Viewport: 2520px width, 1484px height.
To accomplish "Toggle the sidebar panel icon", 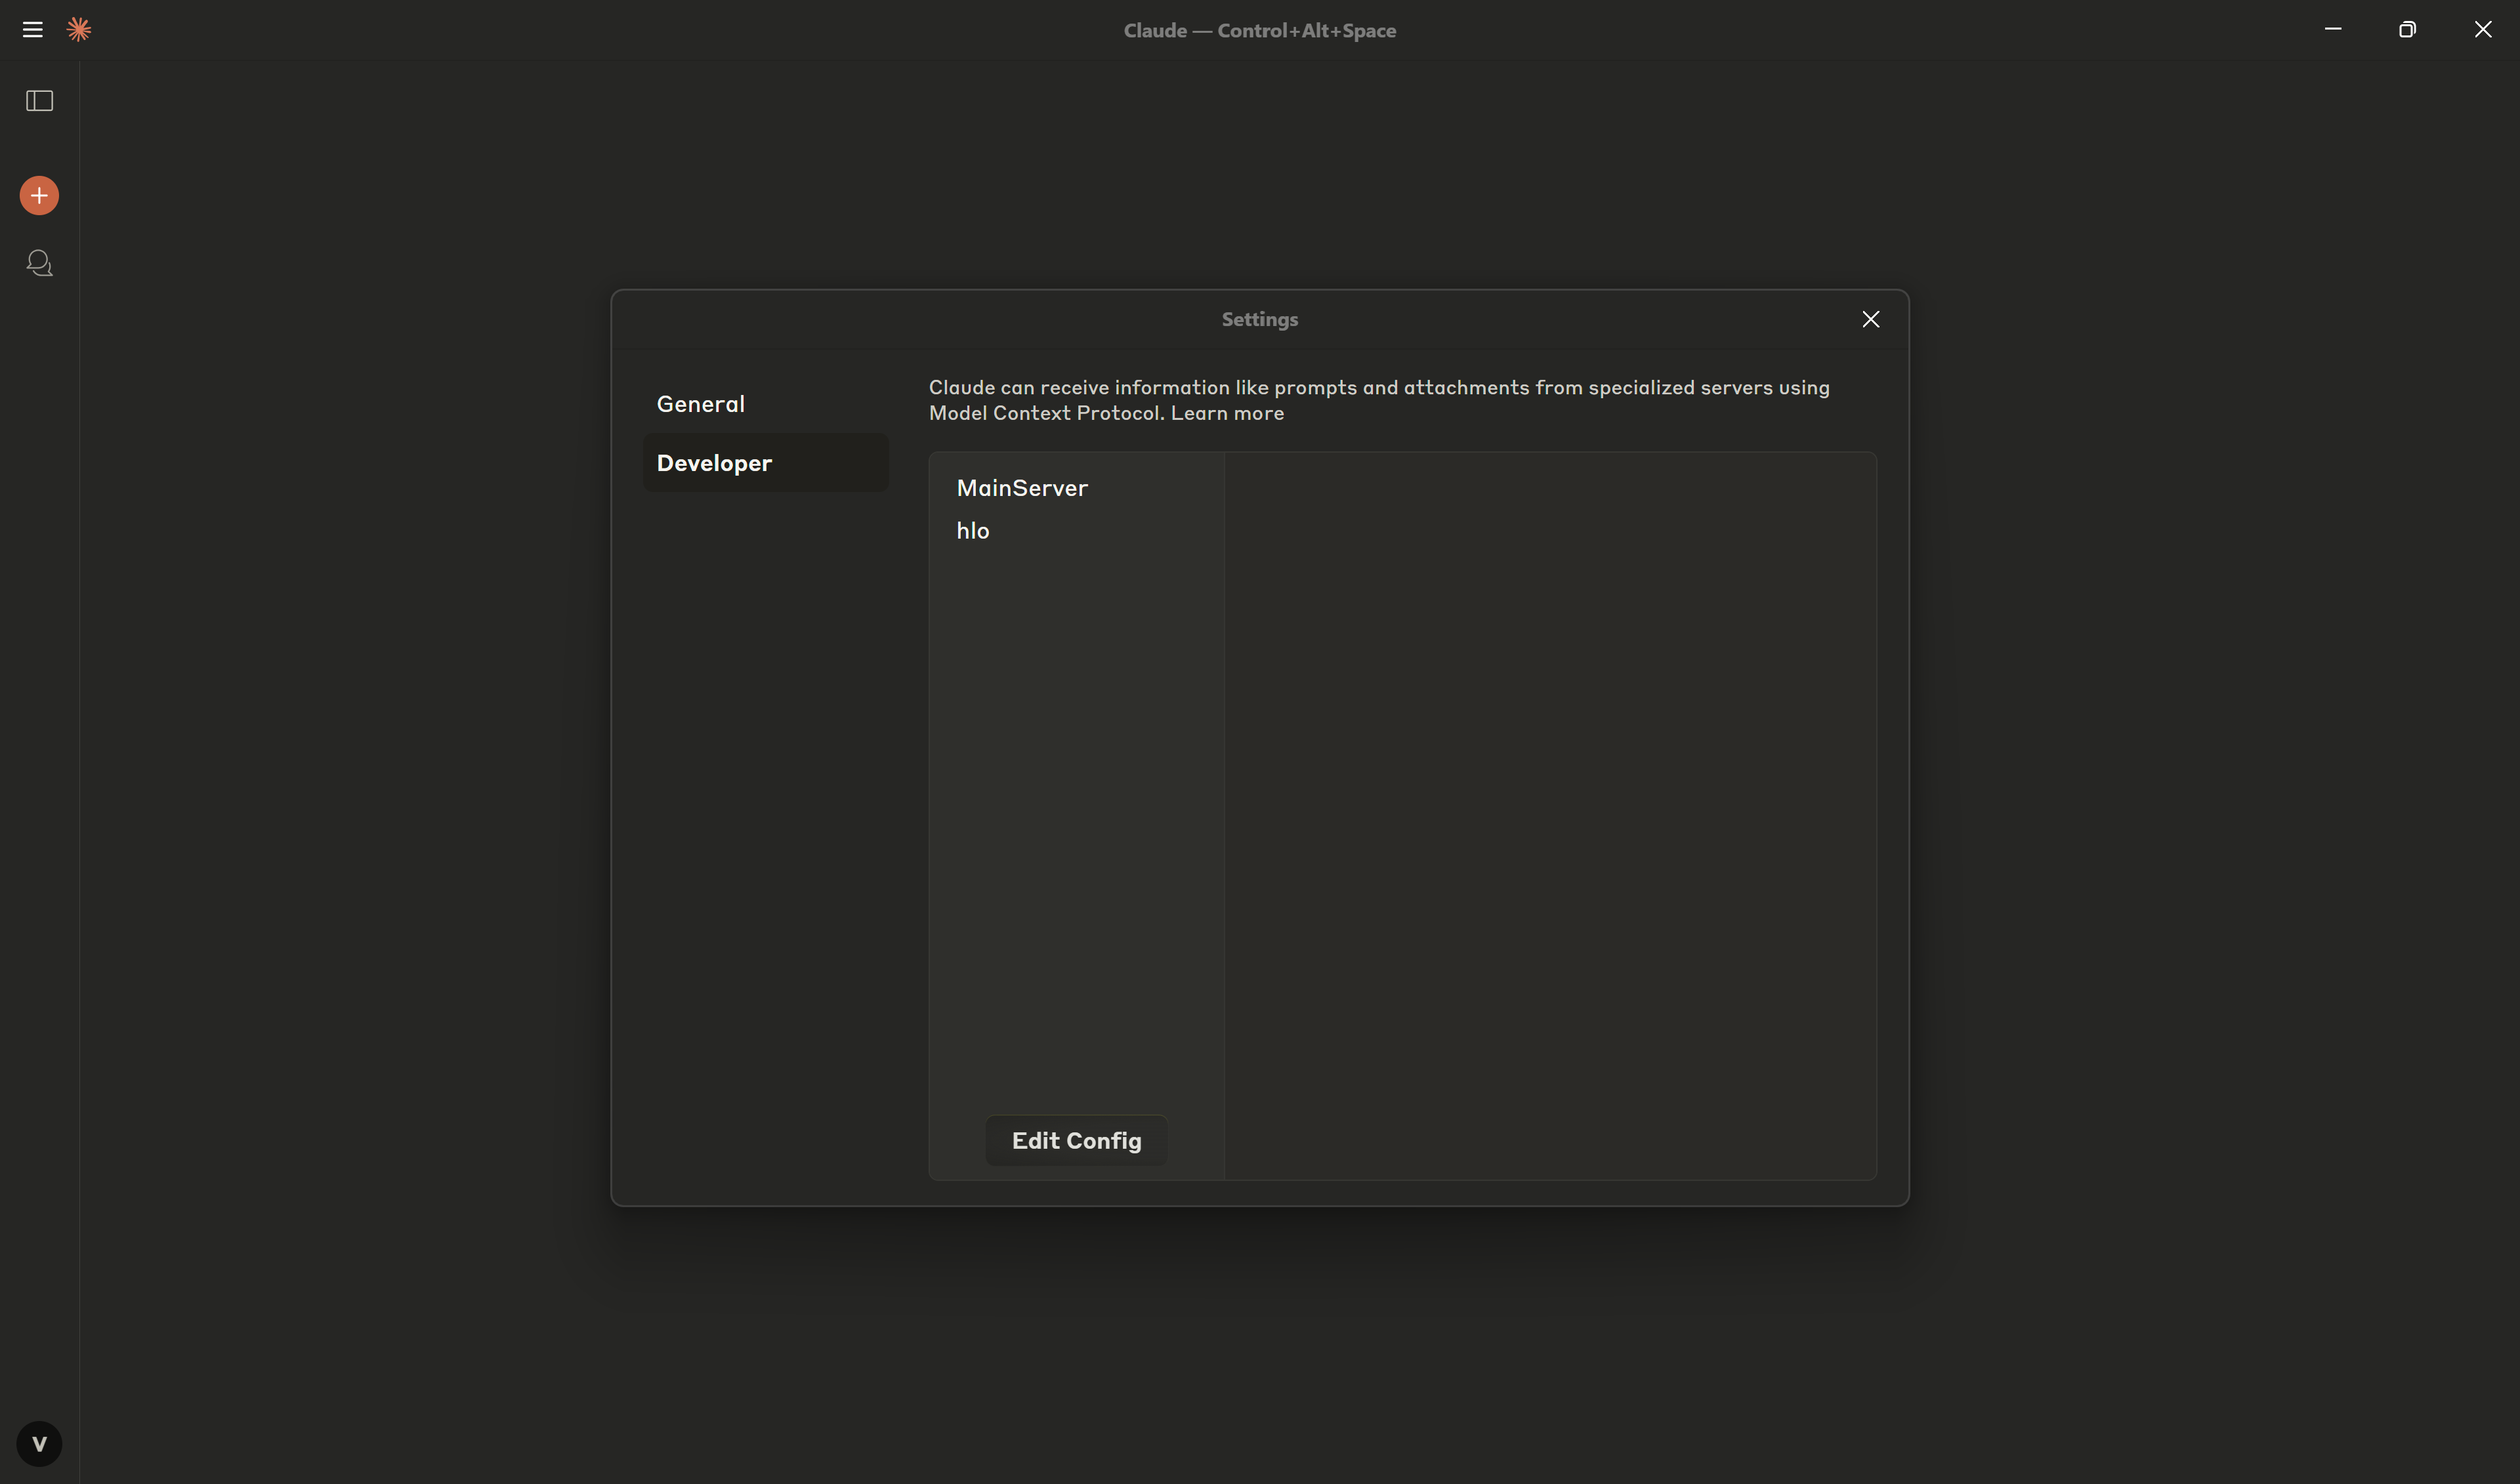I will click(x=39, y=101).
